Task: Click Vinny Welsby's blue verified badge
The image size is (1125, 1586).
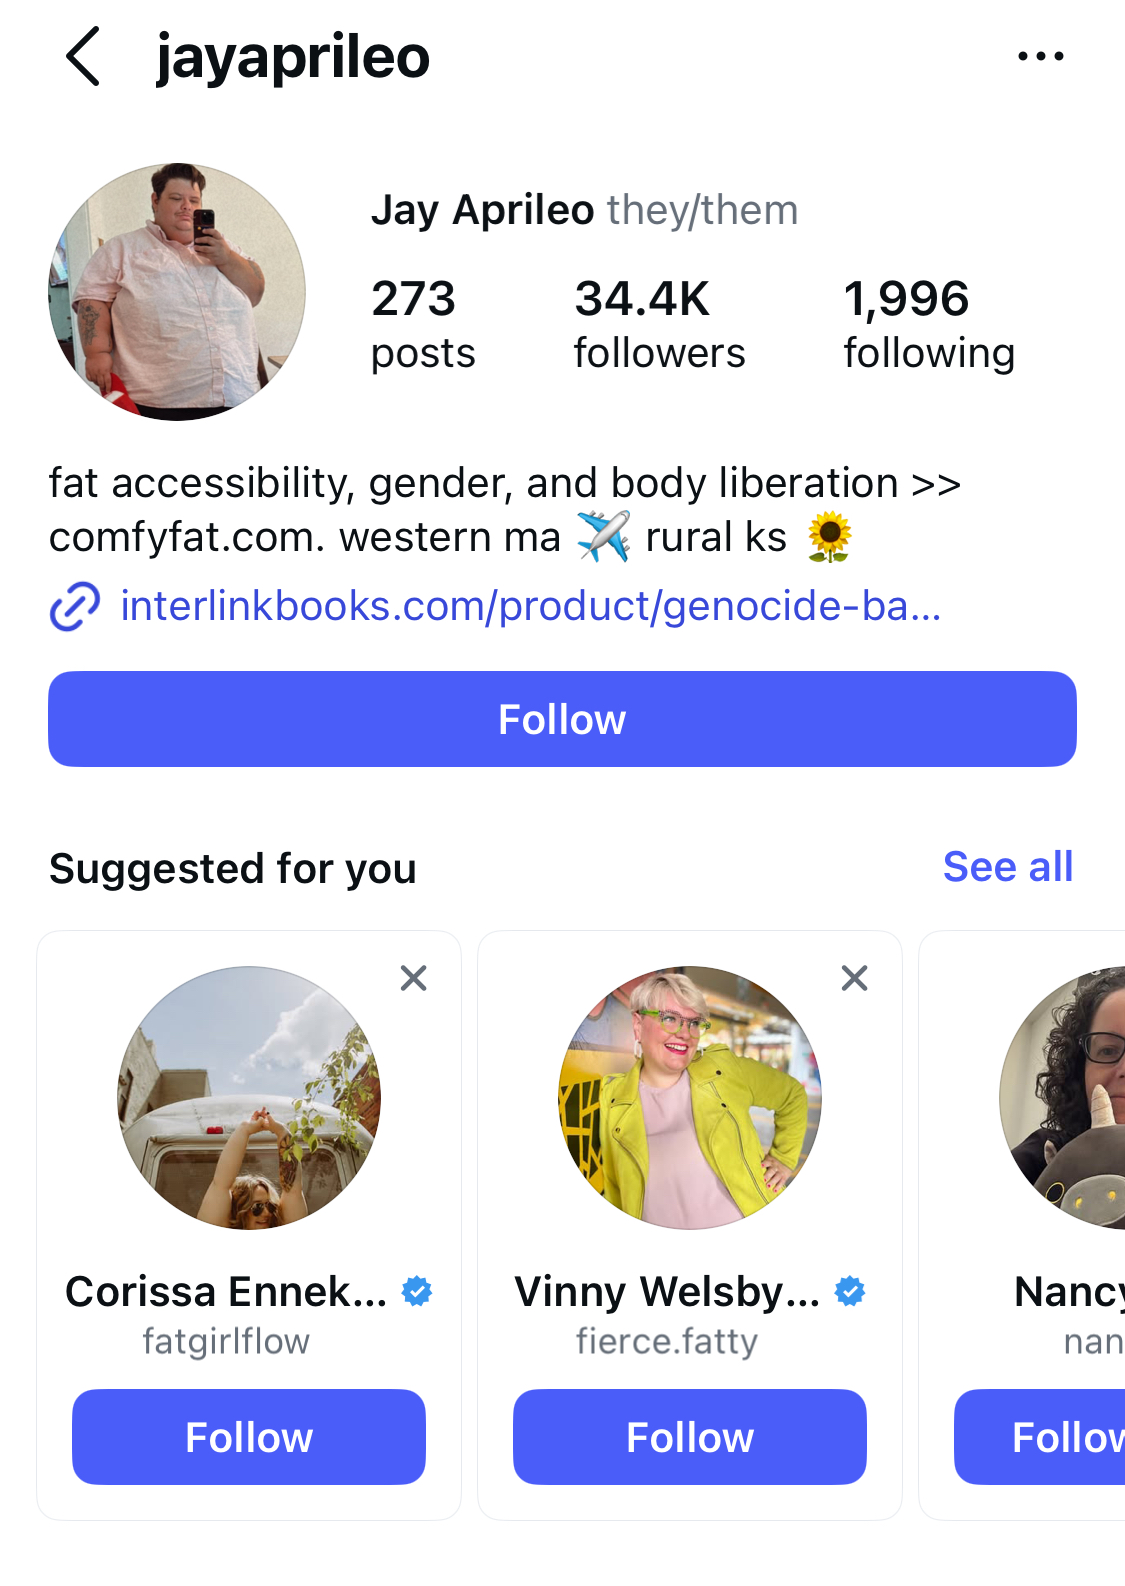Action: click(x=850, y=1292)
